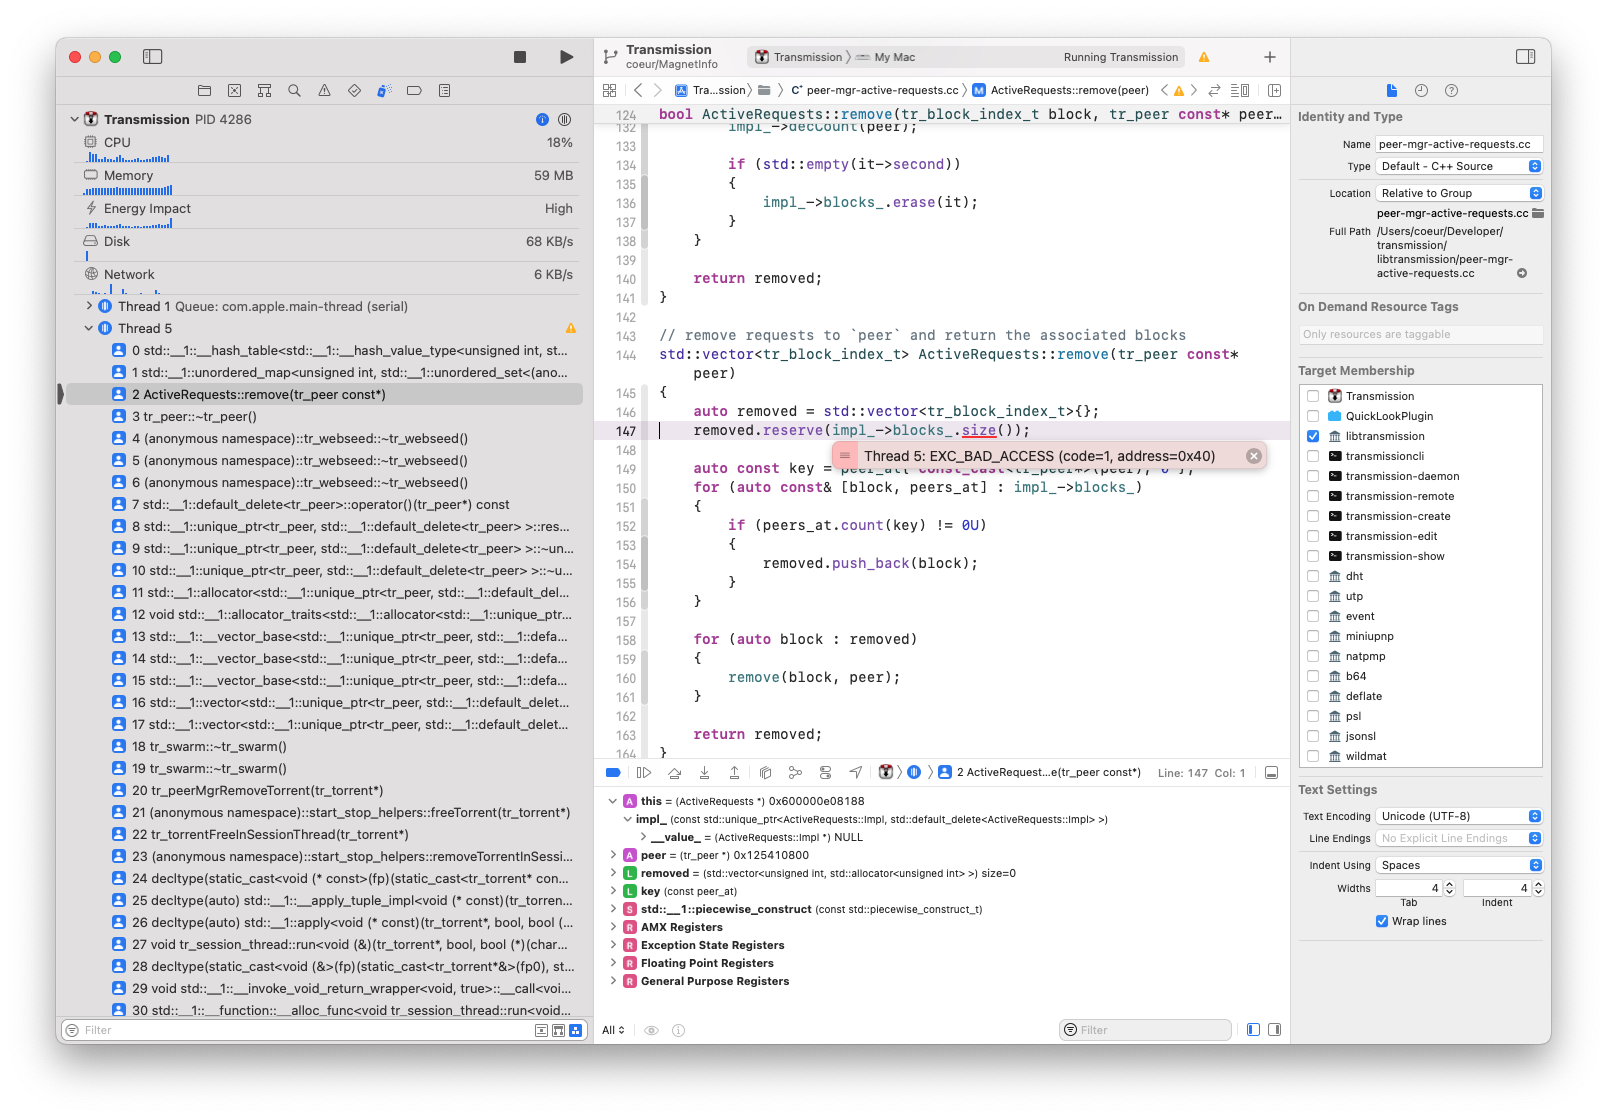Open the Breakpoint navigator

click(x=414, y=90)
